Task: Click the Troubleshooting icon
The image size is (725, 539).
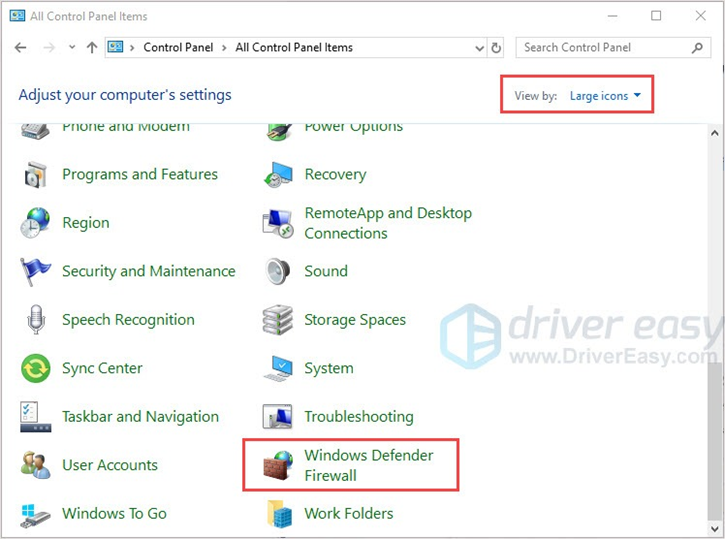Action: coord(277,416)
